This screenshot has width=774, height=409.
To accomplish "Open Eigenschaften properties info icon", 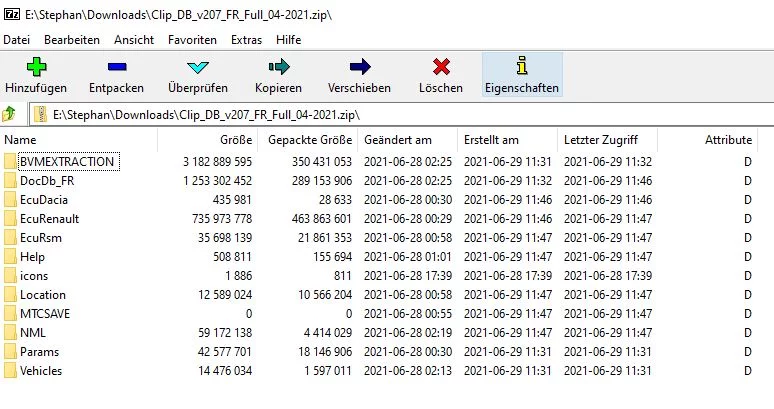I will [x=521, y=67].
